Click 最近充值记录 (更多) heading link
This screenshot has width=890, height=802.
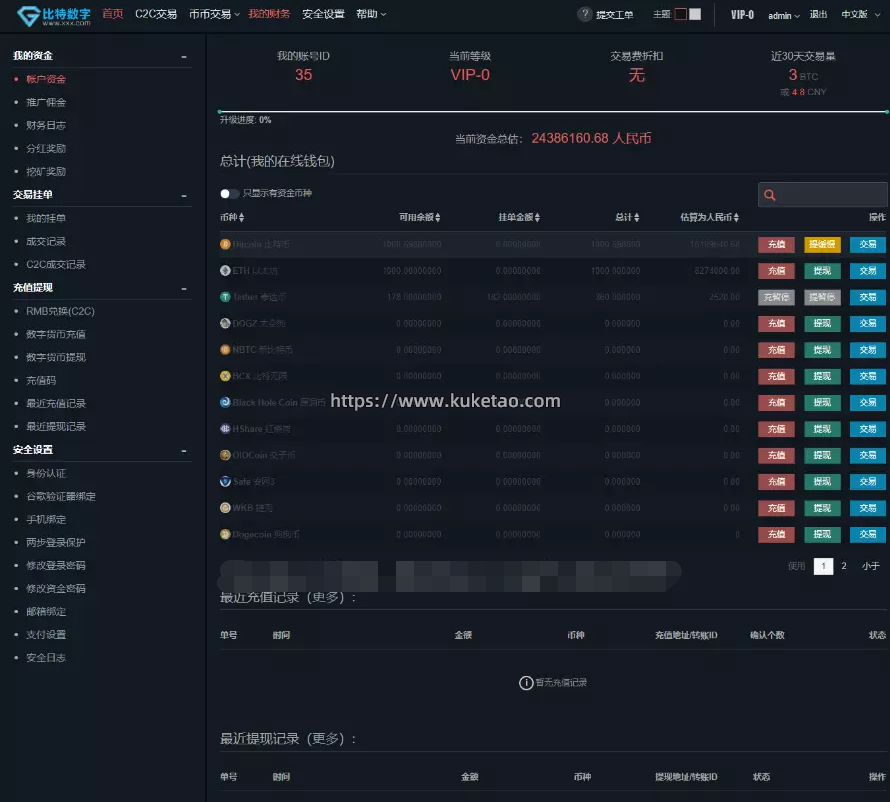pos(288,598)
